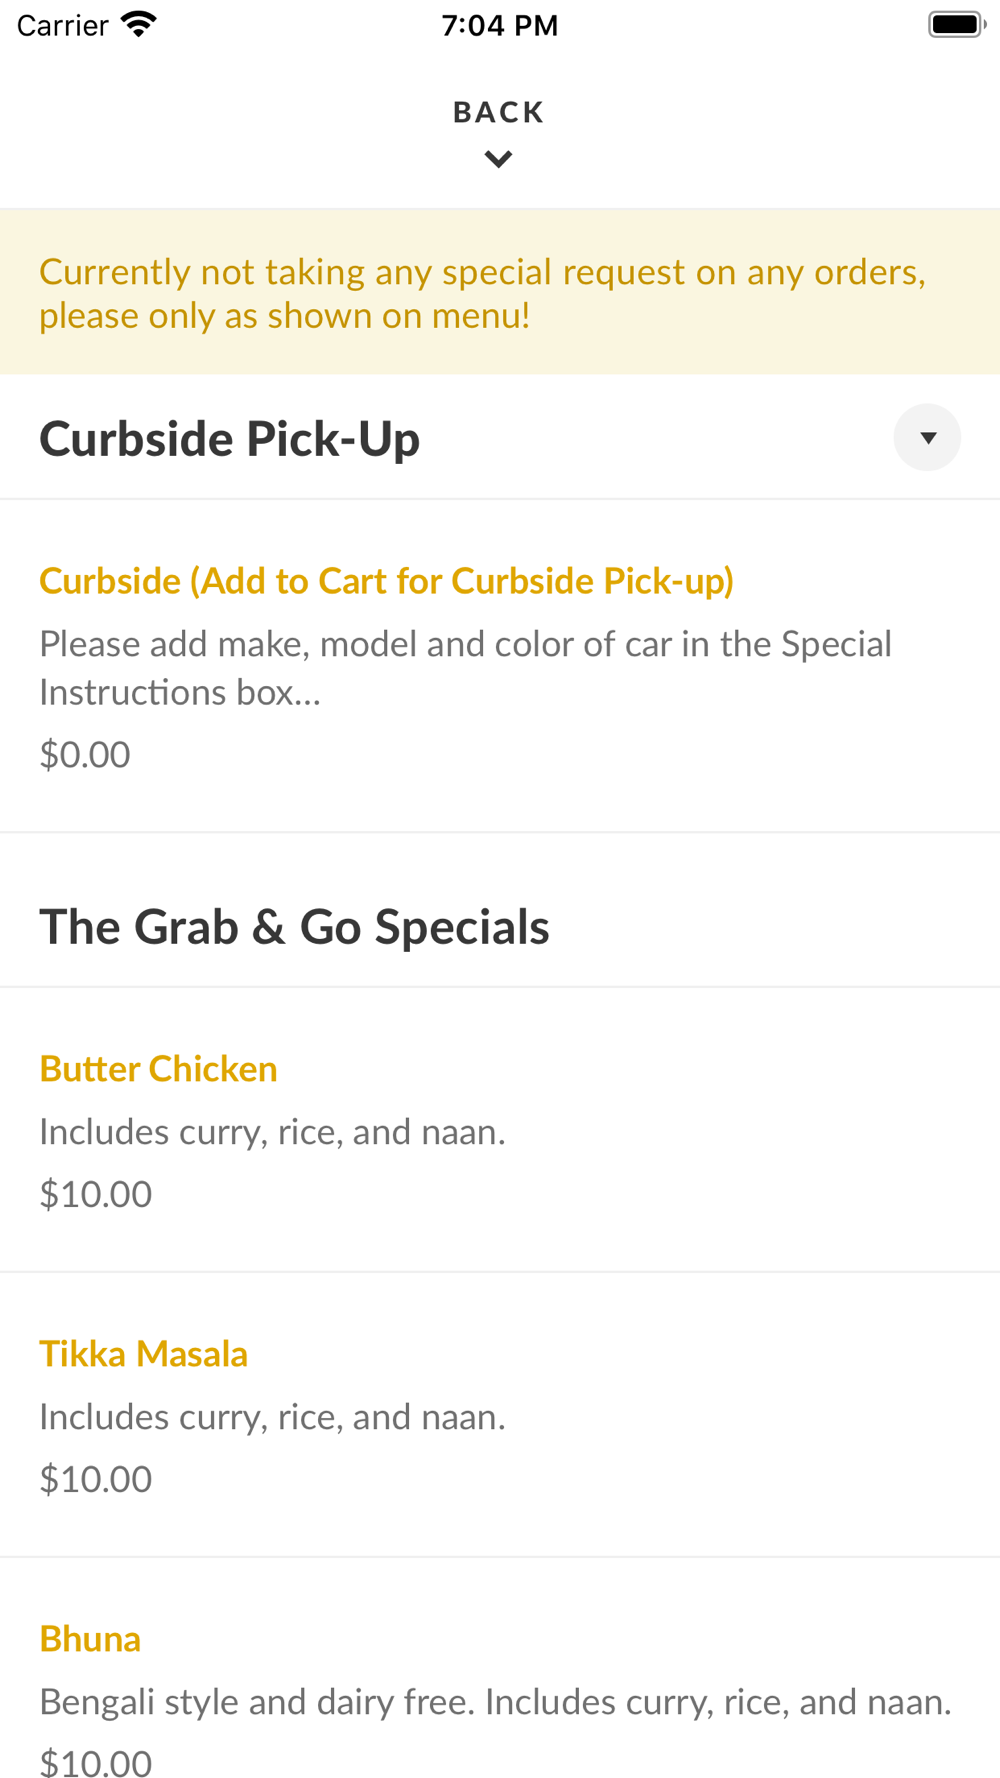Open the Bhuna menu item
This screenshot has width=1000, height=1778.
(x=90, y=1639)
